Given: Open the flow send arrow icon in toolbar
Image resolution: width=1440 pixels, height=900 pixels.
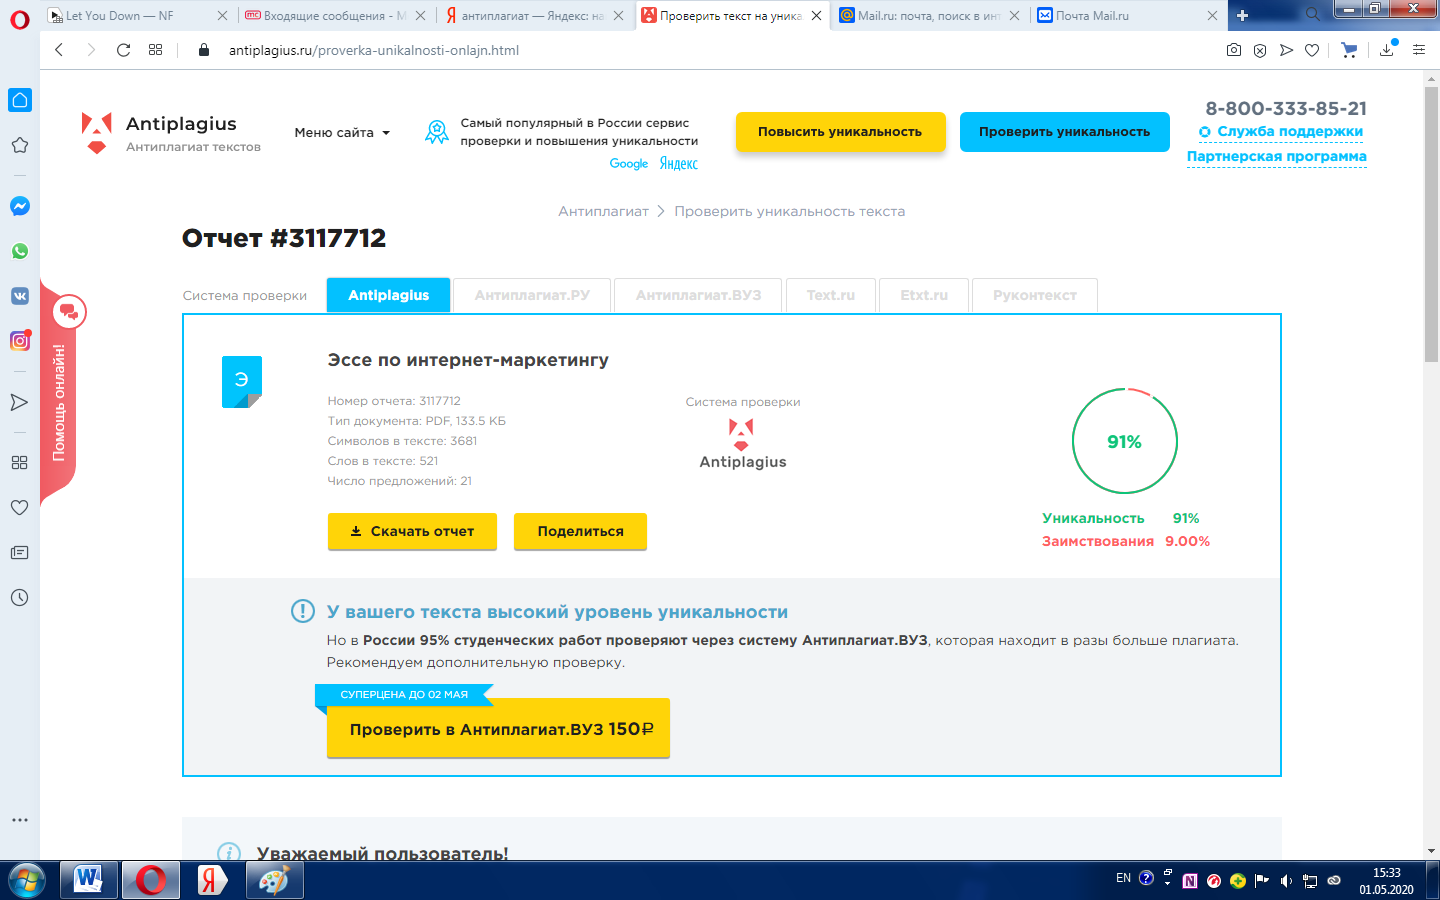Looking at the screenshot, I should [1286, 50].
